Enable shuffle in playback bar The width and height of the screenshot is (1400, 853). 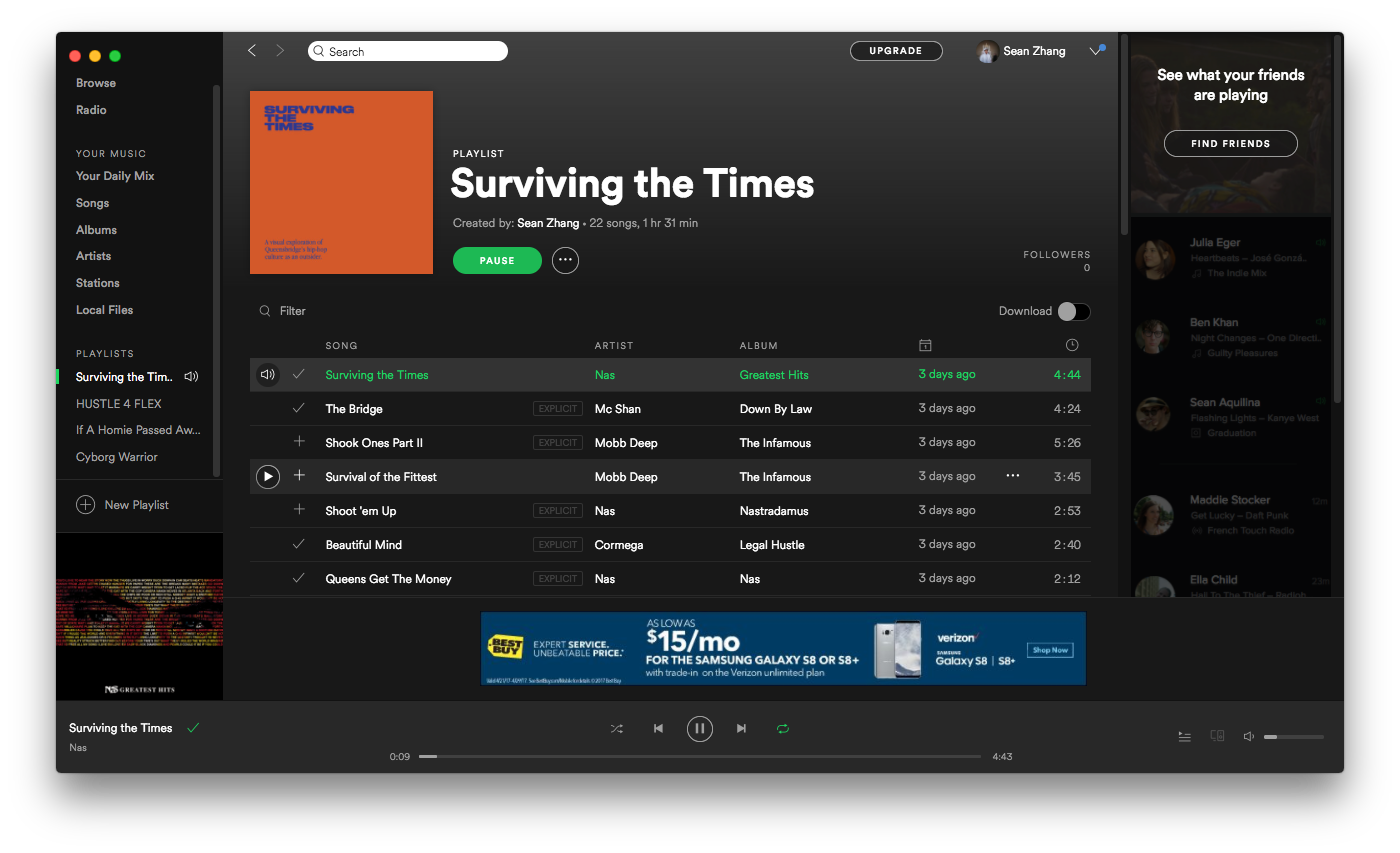pyautogui.click(x=616, y=729)
